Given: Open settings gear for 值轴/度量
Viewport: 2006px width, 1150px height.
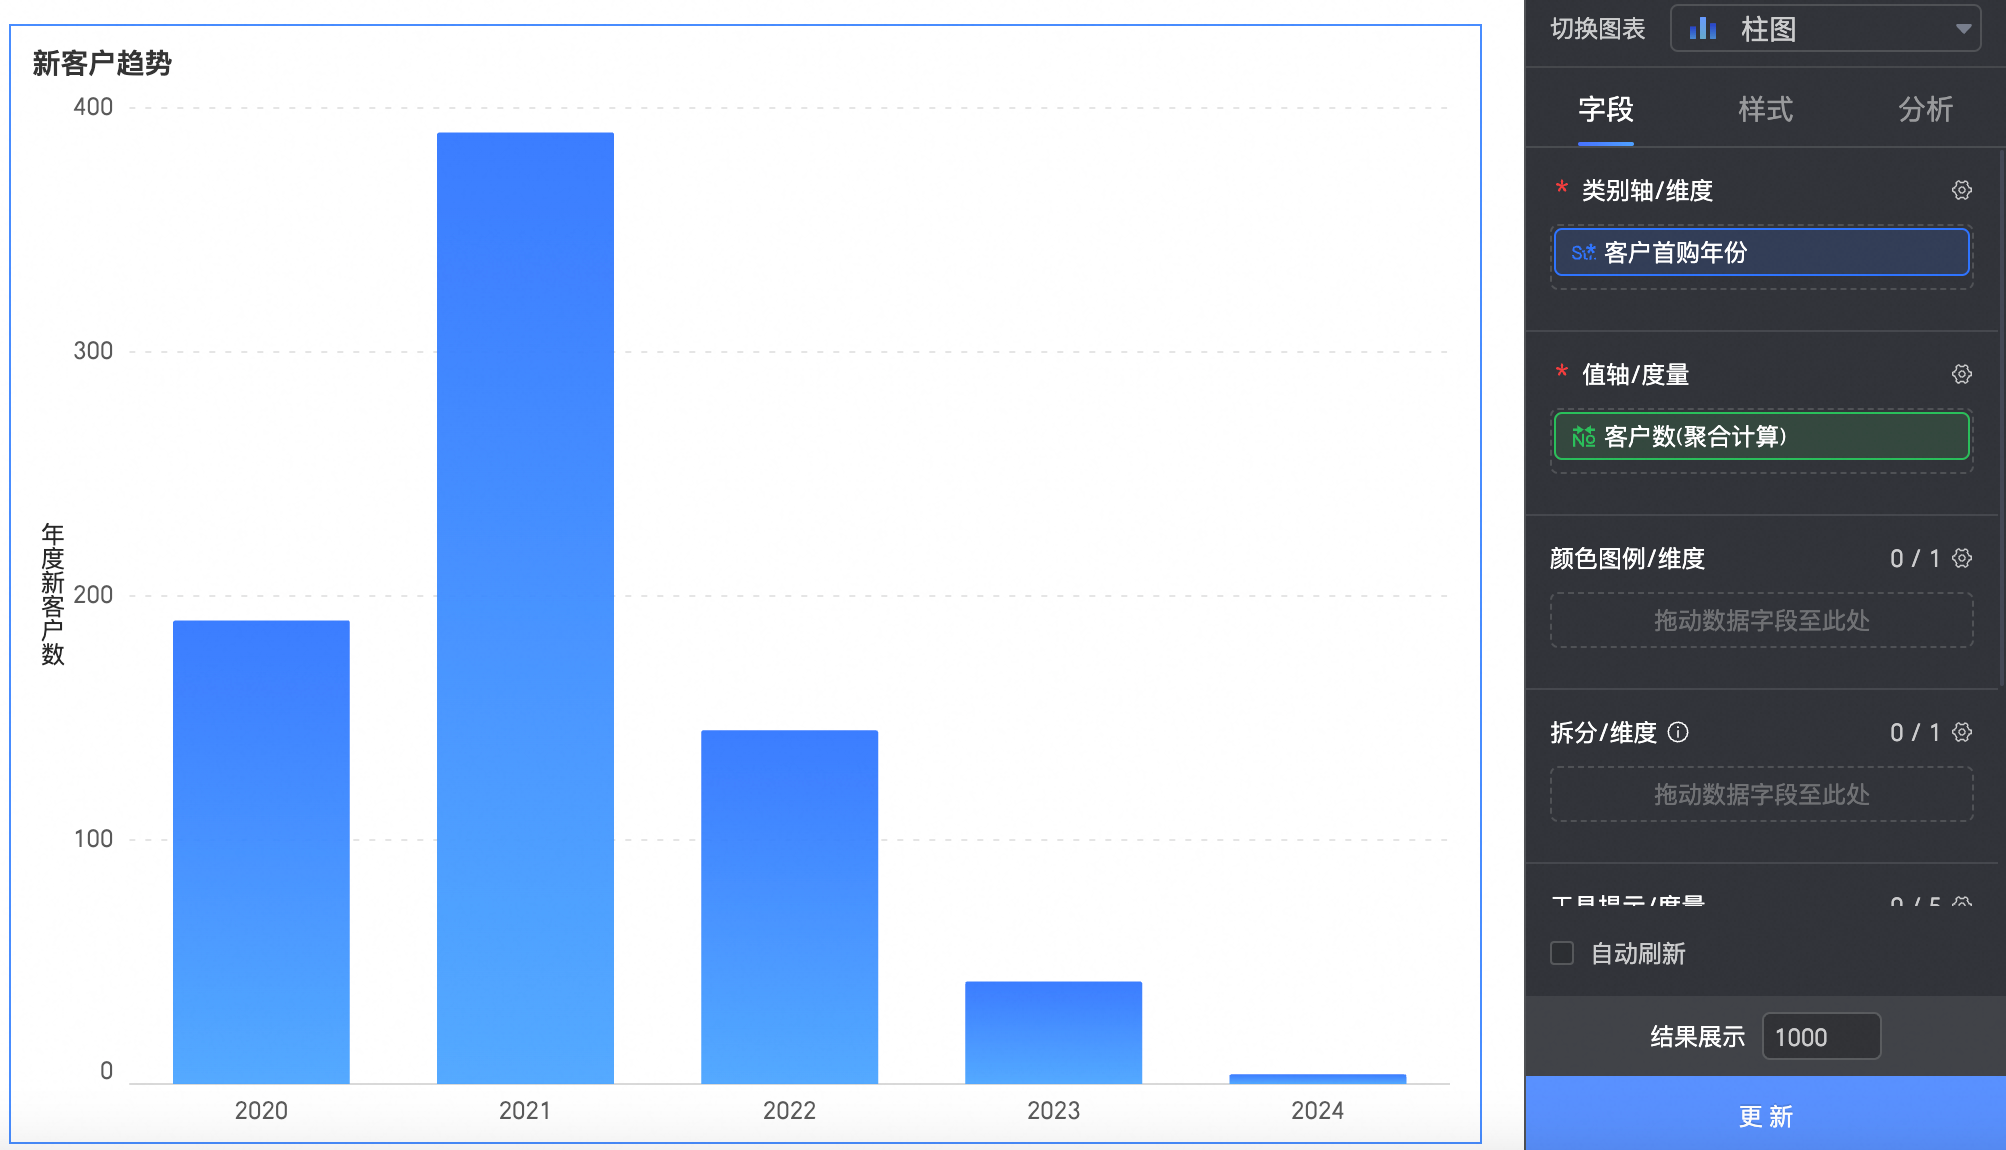Looking at the screenshot, I should [1961, 374].
